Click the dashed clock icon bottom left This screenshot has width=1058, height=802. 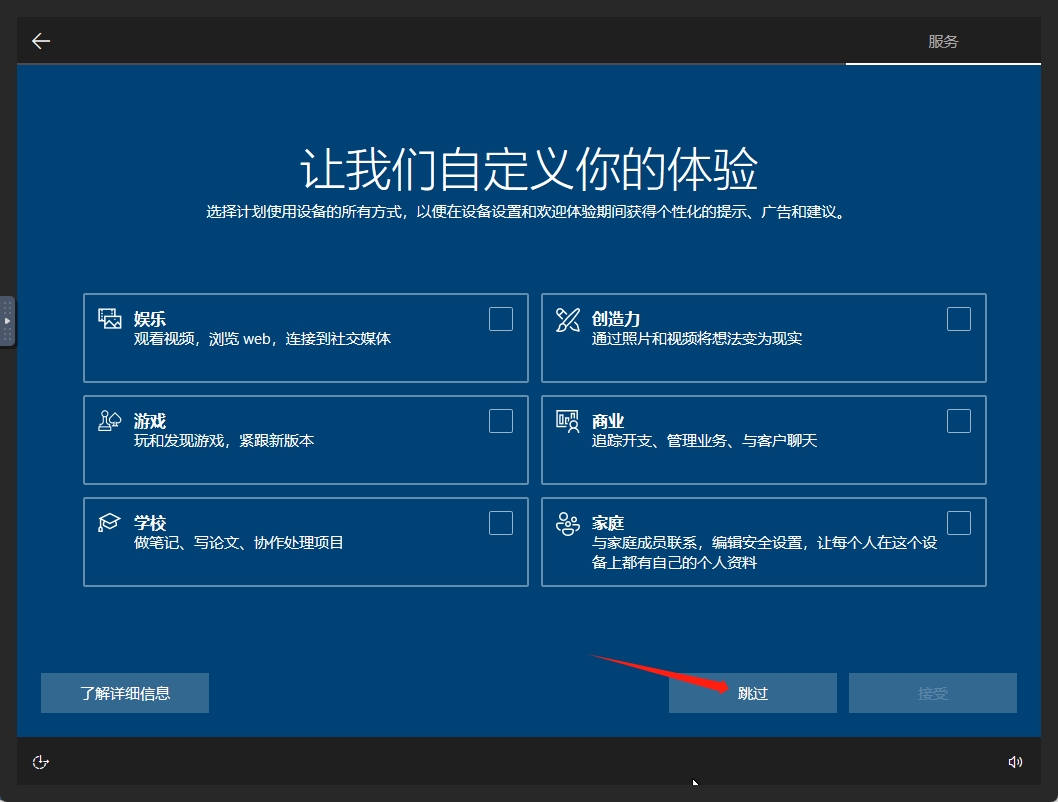coord(40,761)
